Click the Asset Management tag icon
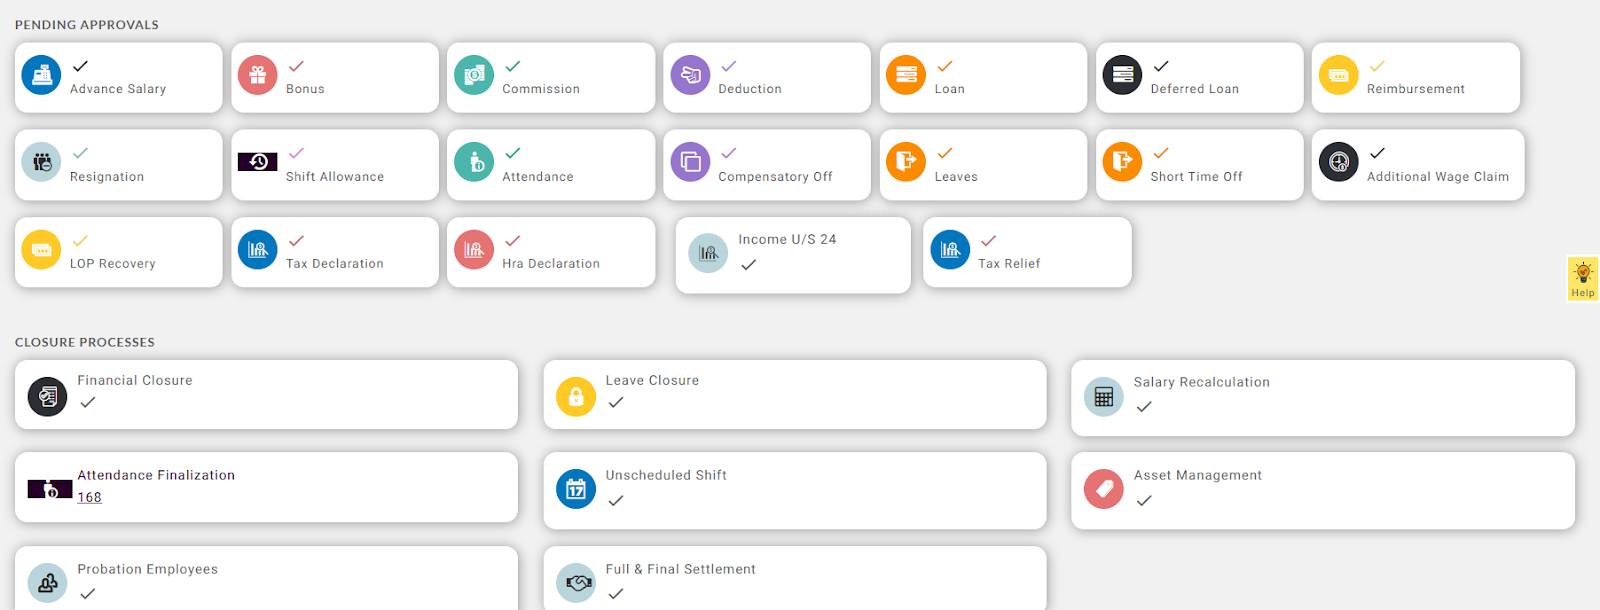The width and height of the screenshot is (1600, 610). pyautogui.click(x=1104, y=489)
